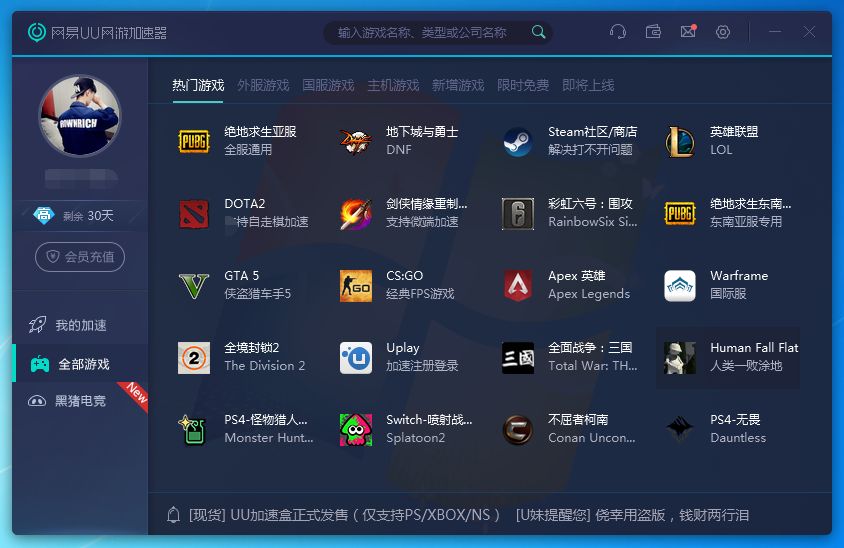
Task: Open the settings gear icon
Action: 723,32
